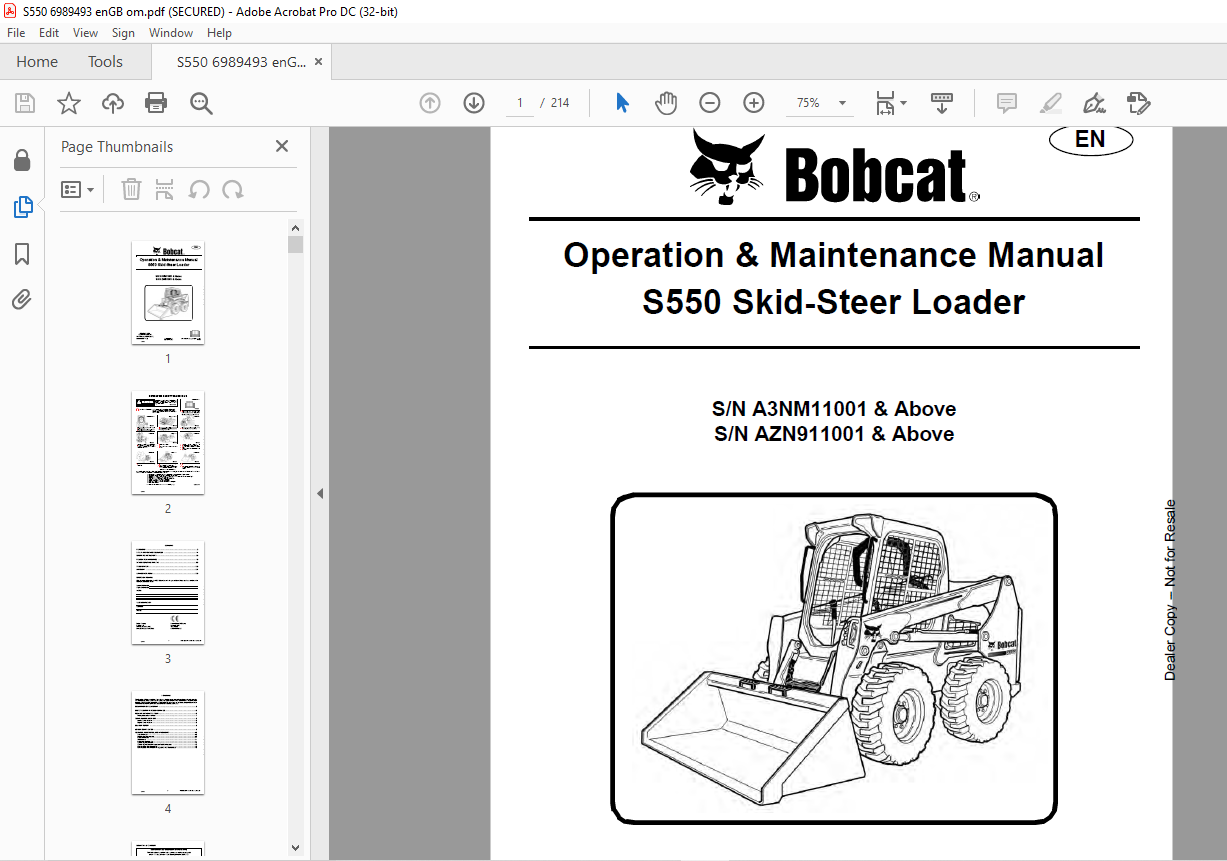Click the sign document pen icon
The height and width of the screenshot is (861, 1227).
click(1094, 103)
